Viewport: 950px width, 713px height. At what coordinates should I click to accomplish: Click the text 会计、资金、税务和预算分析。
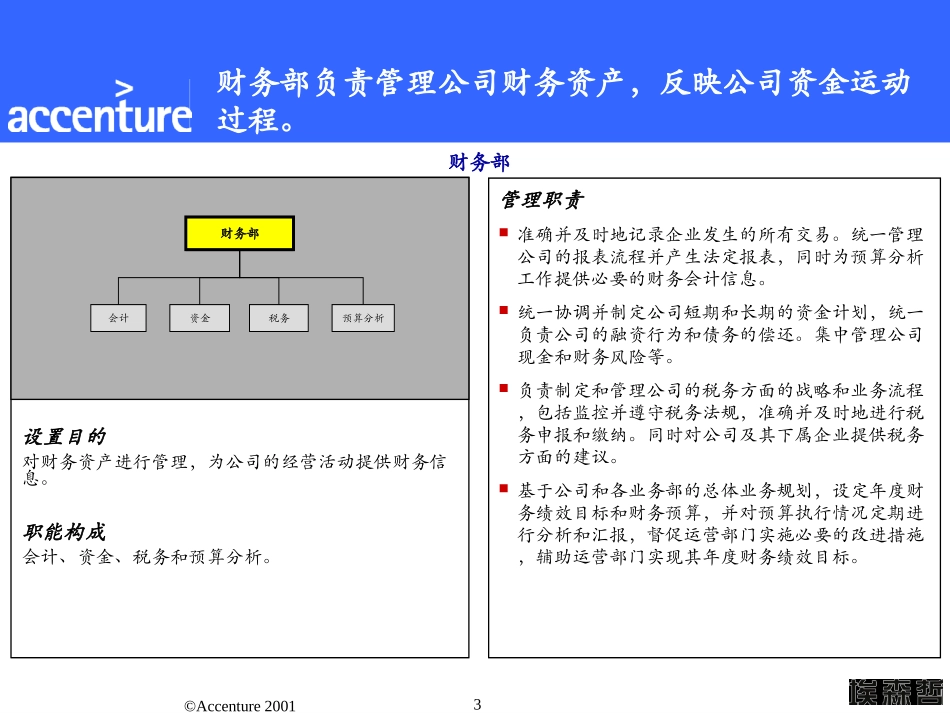(148, 557)
